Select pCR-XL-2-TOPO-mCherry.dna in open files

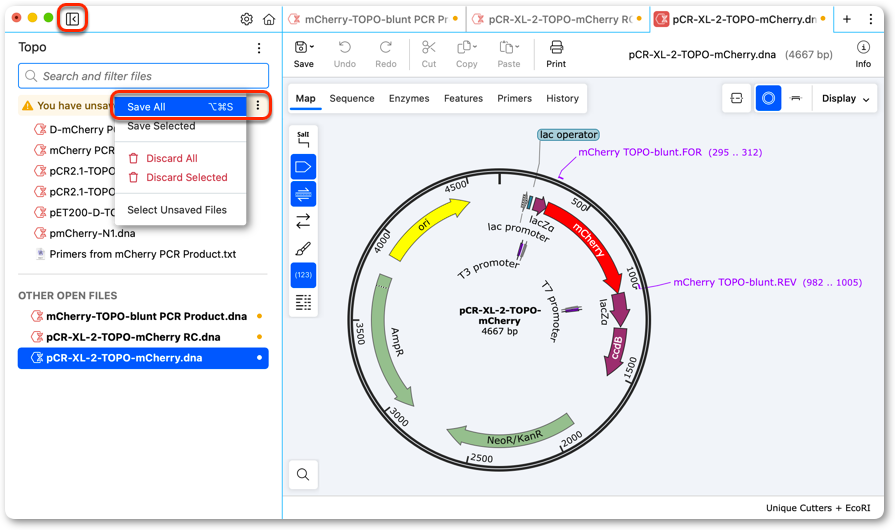coord(143,358)
